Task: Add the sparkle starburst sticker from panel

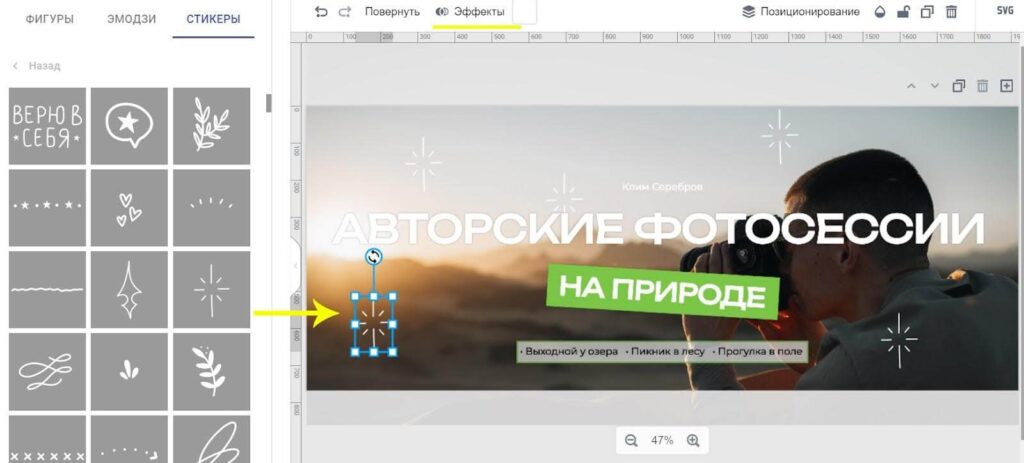Action: (x=212, y=289)
